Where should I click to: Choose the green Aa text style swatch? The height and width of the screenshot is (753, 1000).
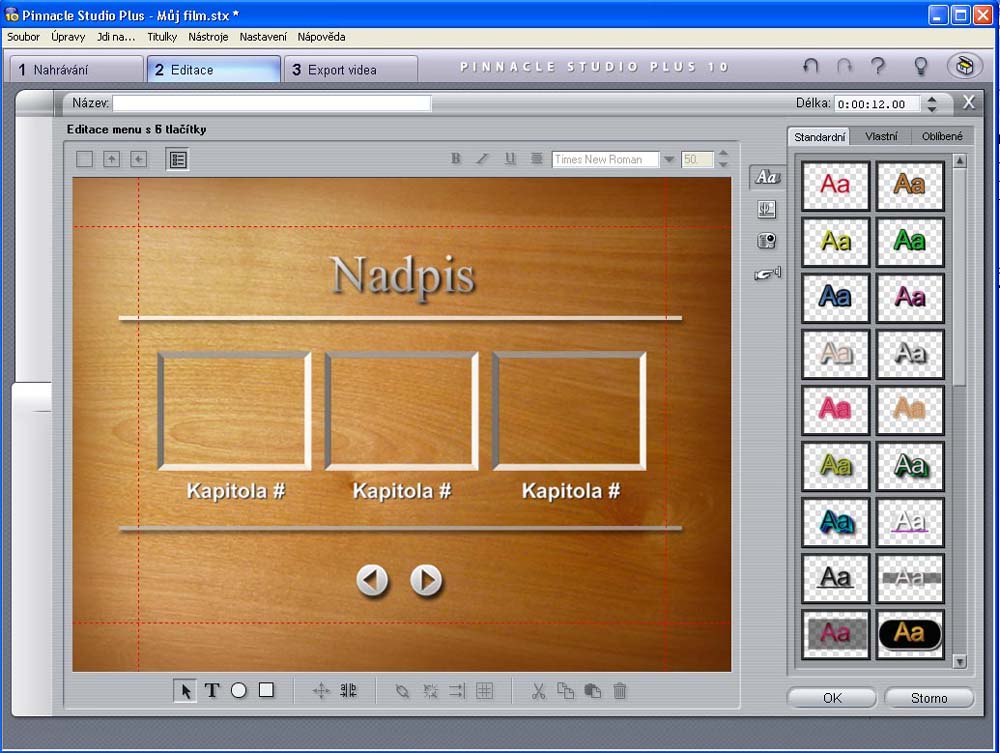point(910,241)
